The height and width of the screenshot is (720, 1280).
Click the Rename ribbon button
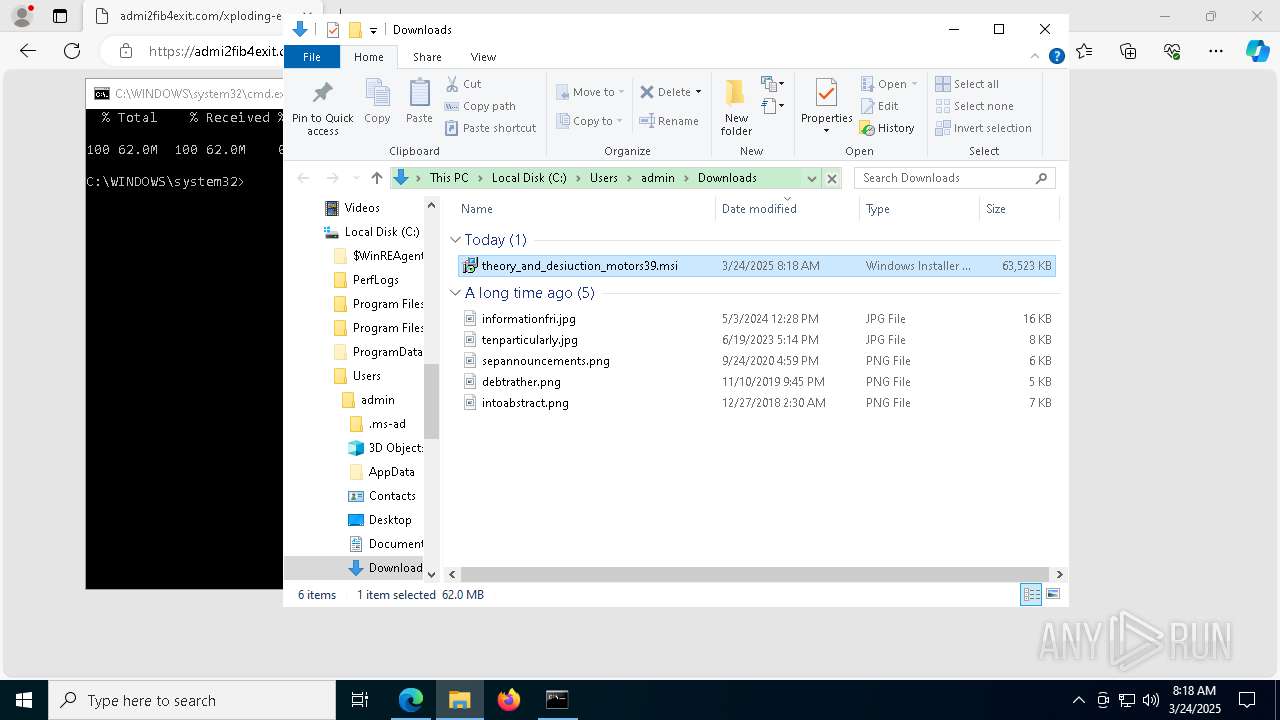(x=669, y=121)
